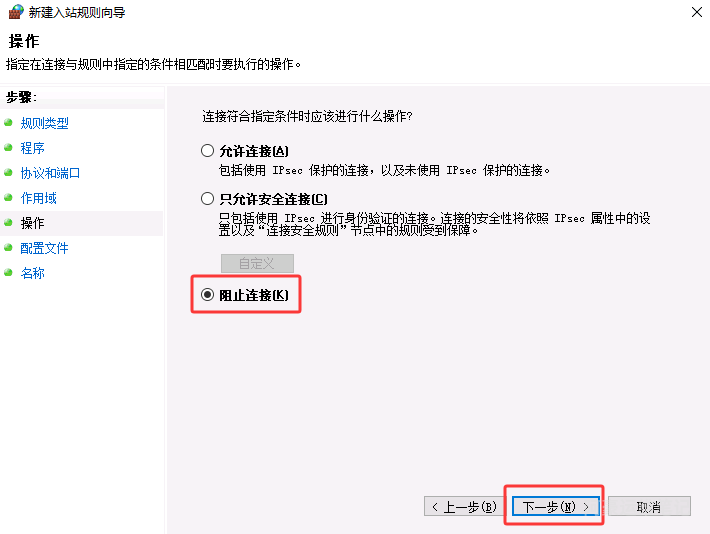Open the 名称 step
Viewport: 710px width, 534px height.
click(x=32, y=273)
